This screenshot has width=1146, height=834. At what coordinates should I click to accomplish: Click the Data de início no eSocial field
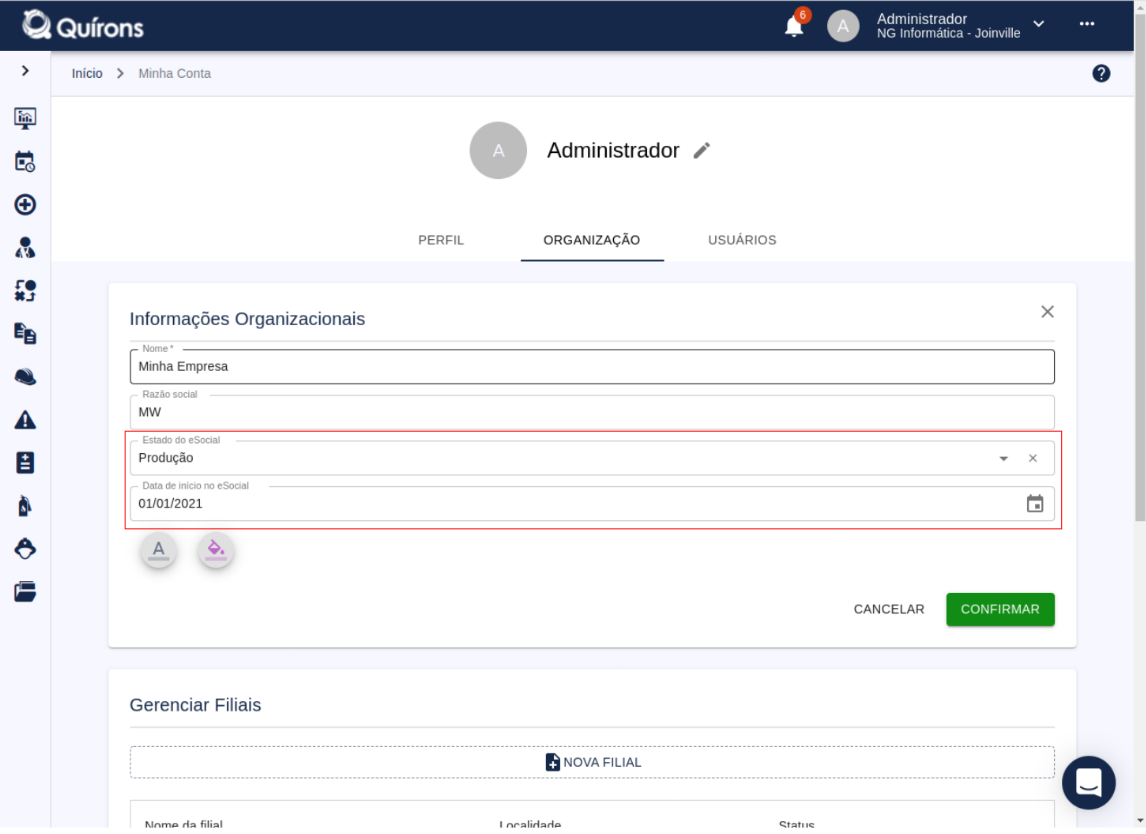tap(592, 504)
